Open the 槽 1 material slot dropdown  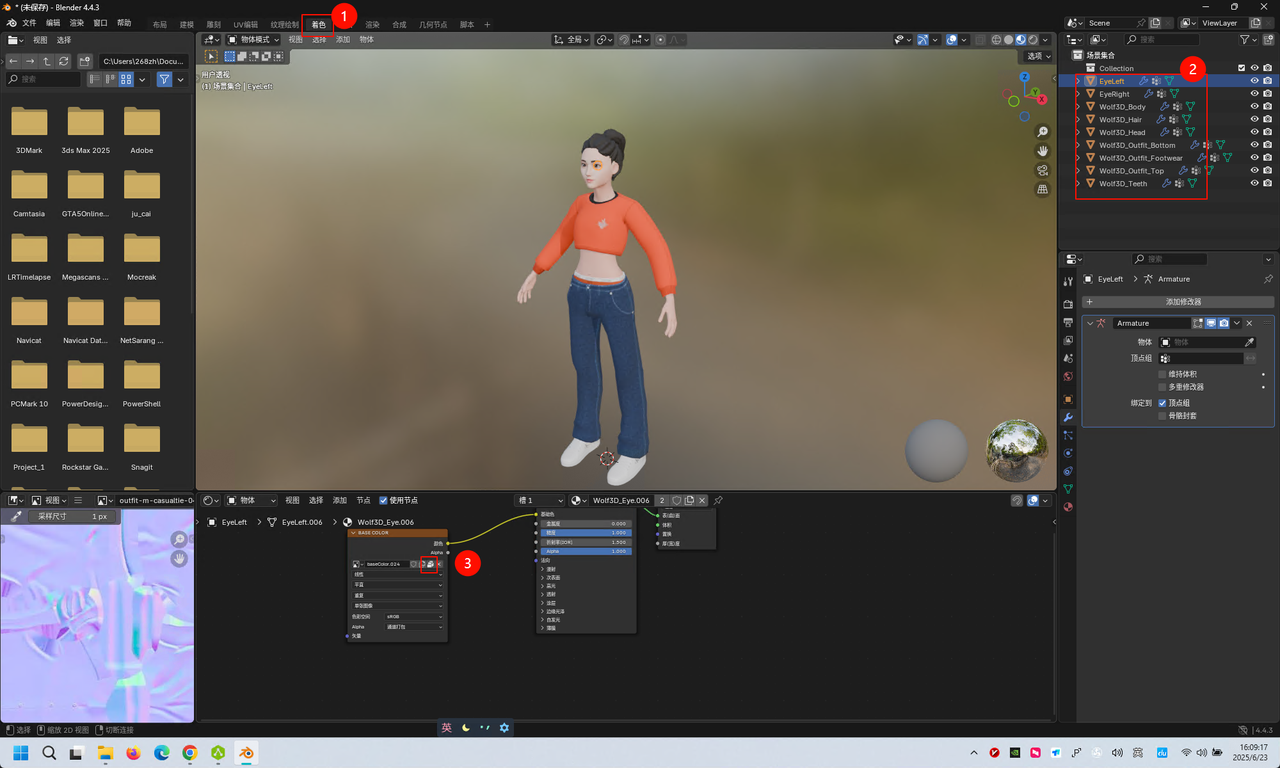(x=540, y=500)
